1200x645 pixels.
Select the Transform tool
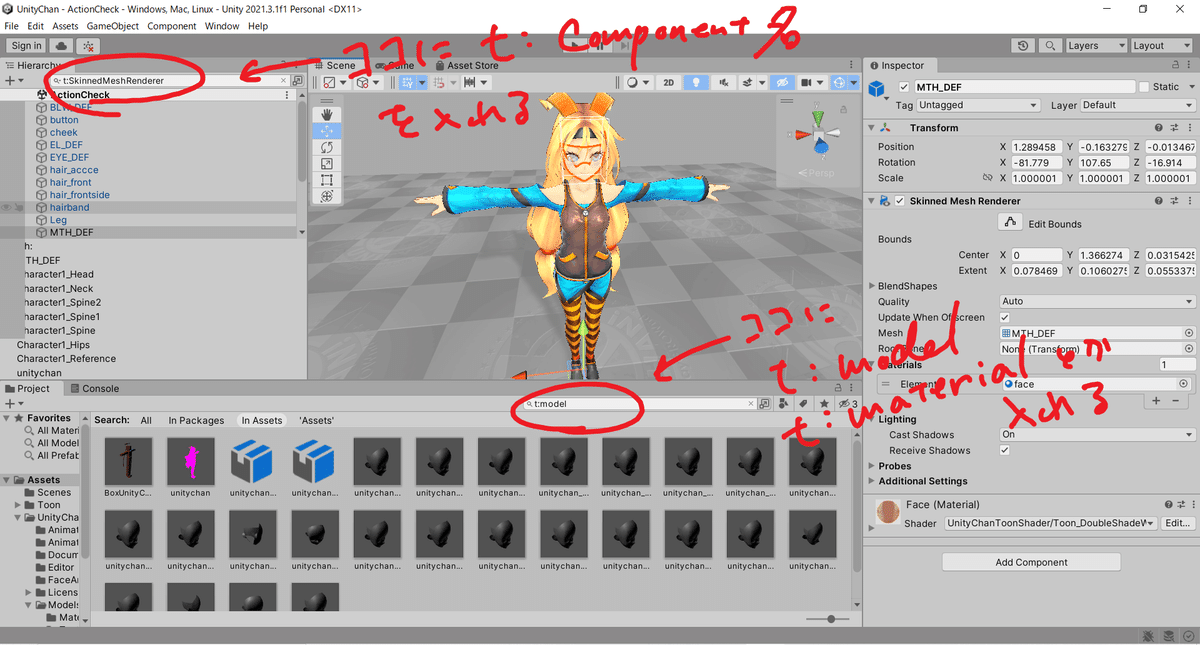pos(326,196)
